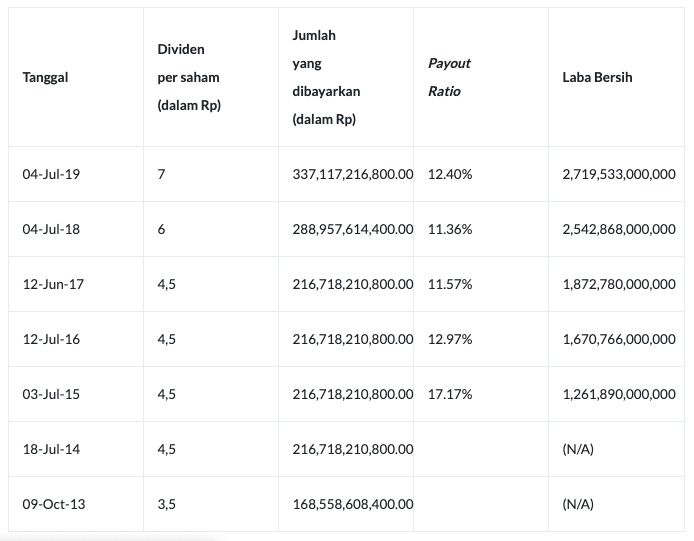Click the 337,117,216,800.00 amount cell
This screenshot has width=694, height=541.
pyautogui.click(x=352, y=174)
